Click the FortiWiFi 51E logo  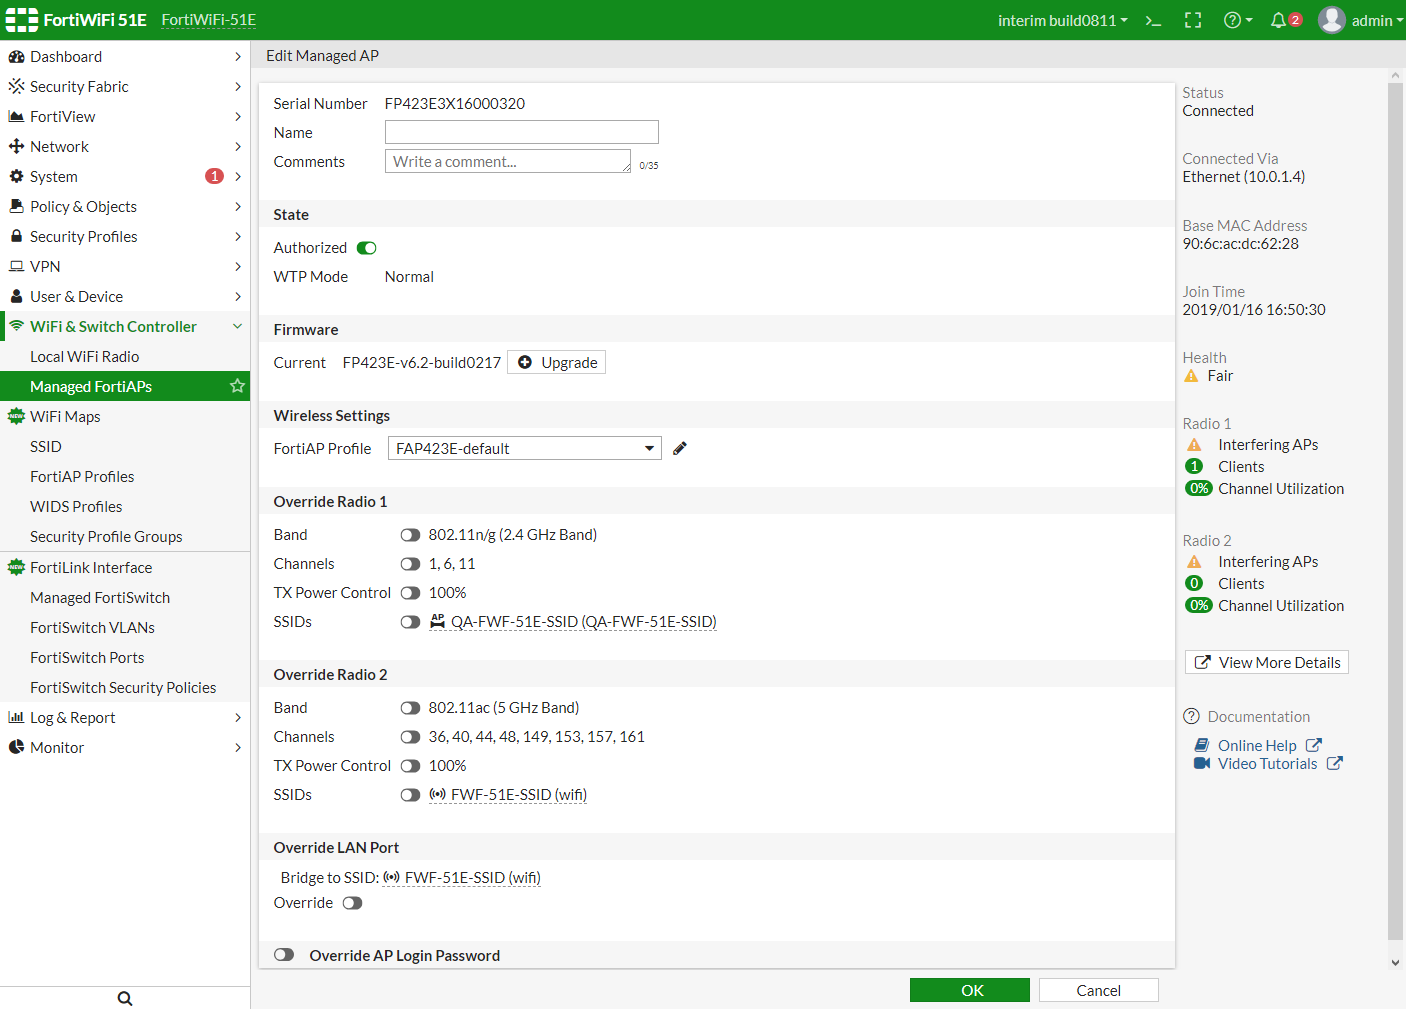tap(76, 20)
